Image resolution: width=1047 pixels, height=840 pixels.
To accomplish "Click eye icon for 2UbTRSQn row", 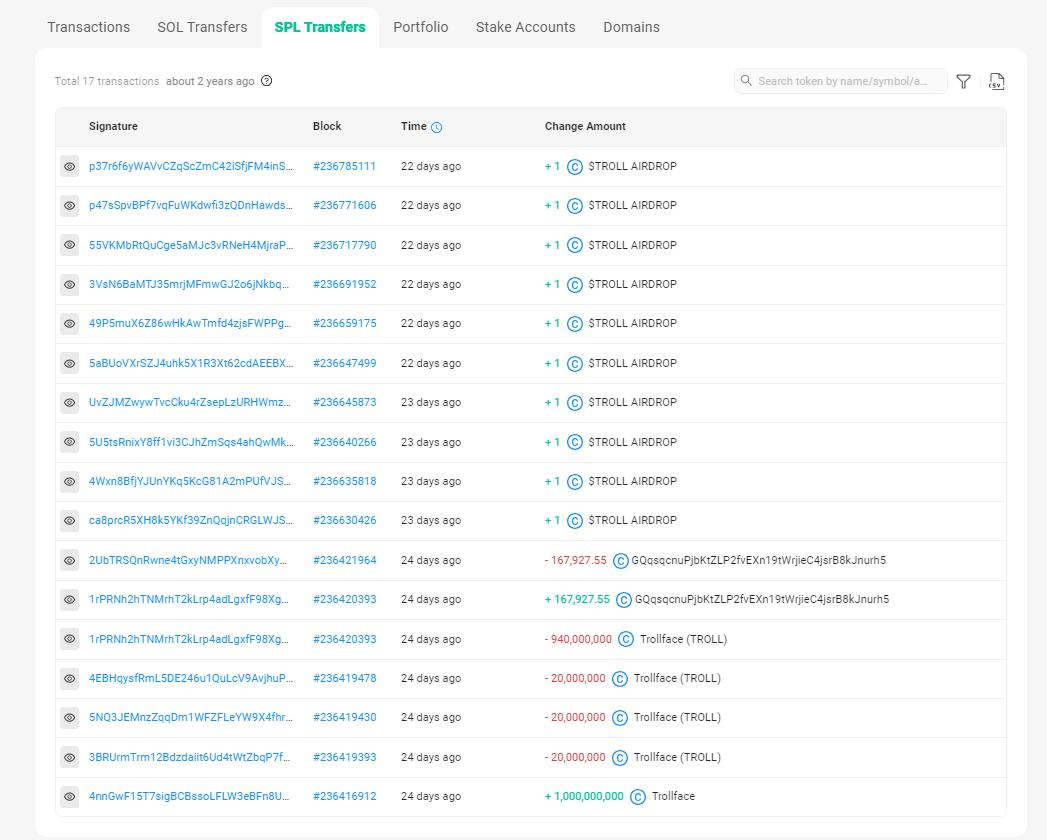I will click(69, 560).
